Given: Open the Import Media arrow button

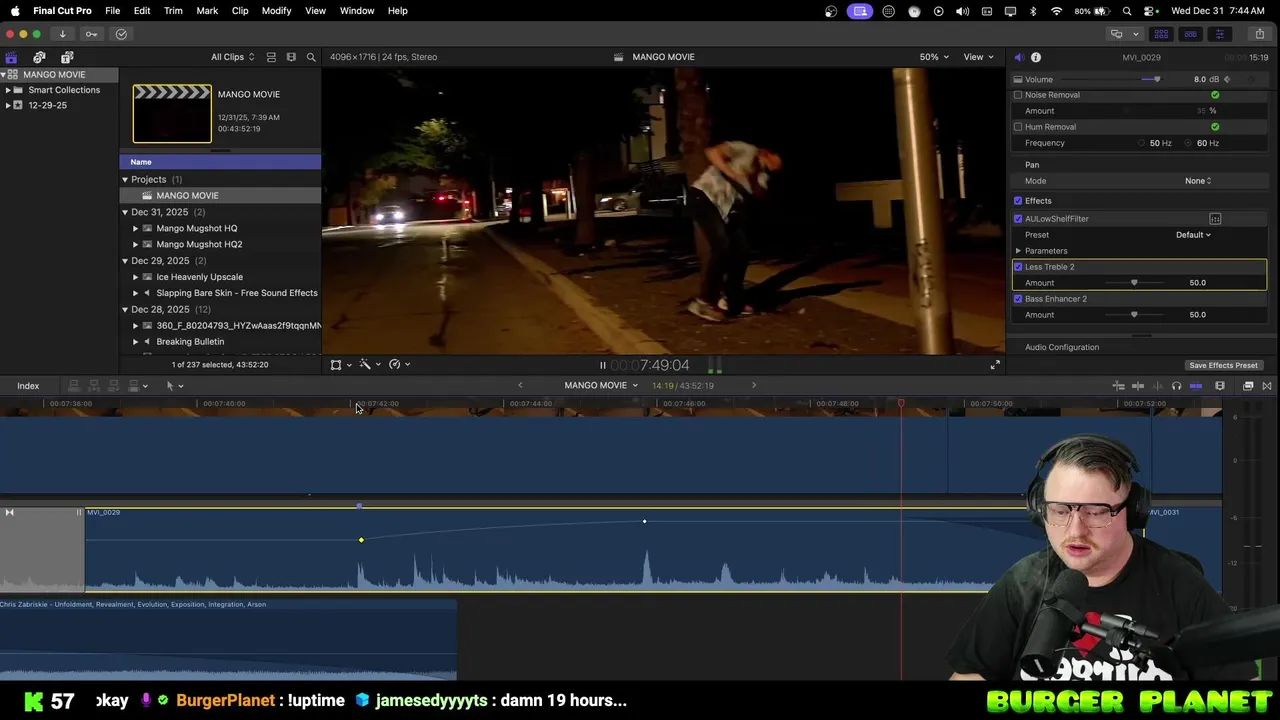Looking at the screenshot, I should click(x=62, y=34).
